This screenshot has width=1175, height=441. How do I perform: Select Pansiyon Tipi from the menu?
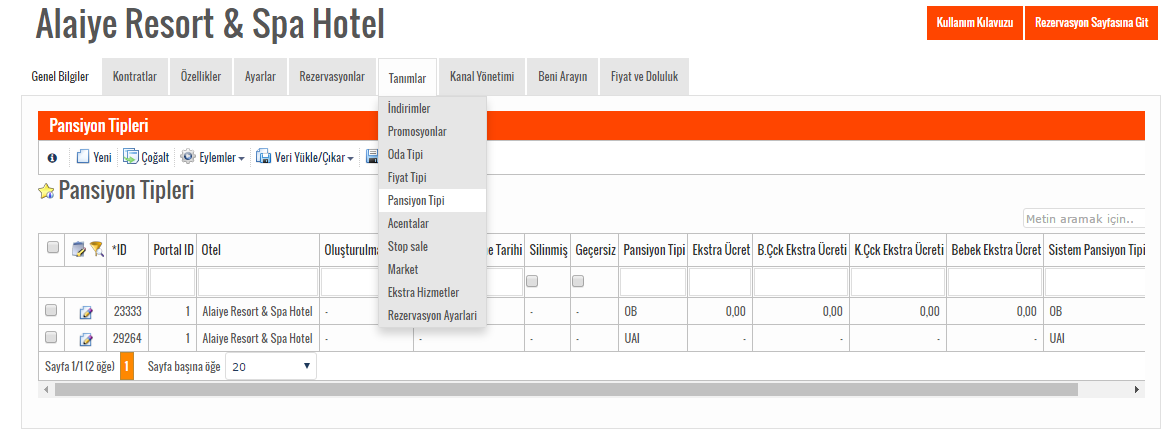[432, 201]
